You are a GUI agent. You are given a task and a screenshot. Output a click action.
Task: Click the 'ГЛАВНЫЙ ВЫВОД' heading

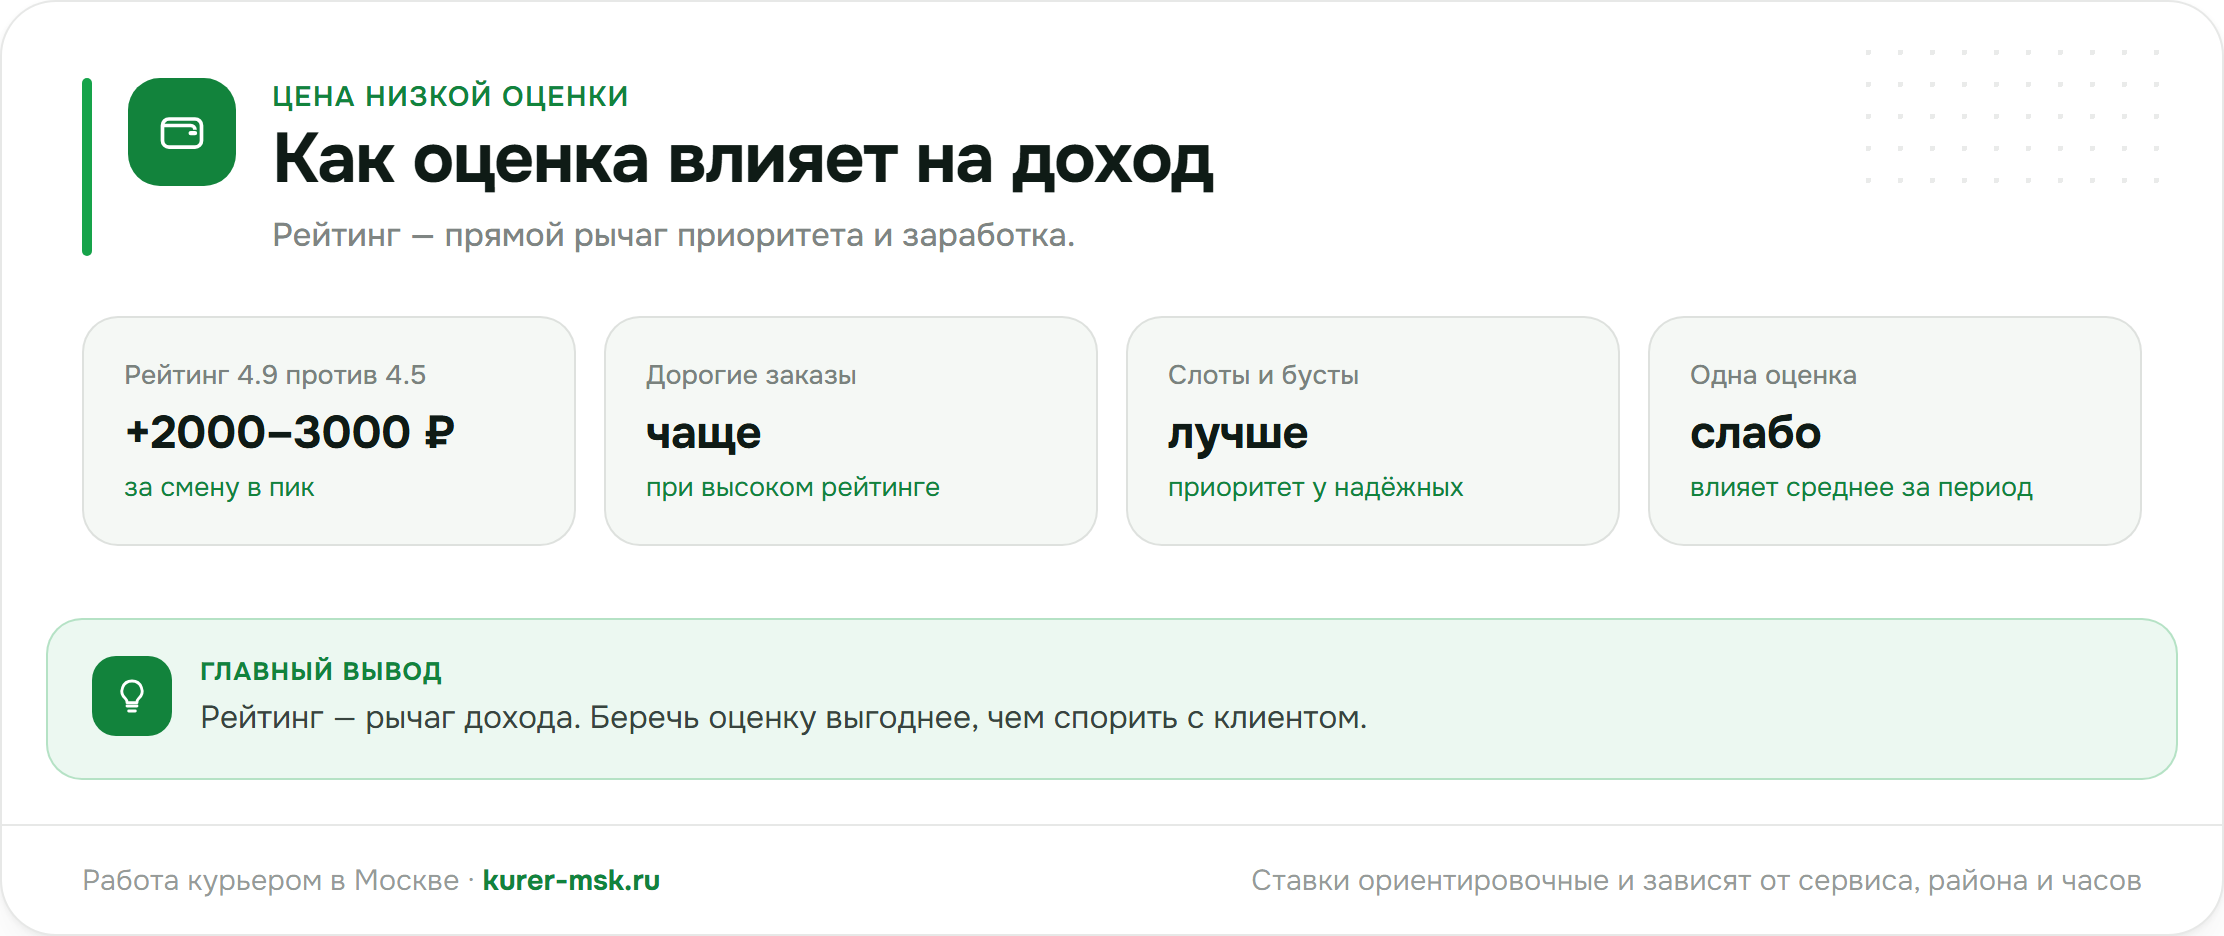pos(321,671)
